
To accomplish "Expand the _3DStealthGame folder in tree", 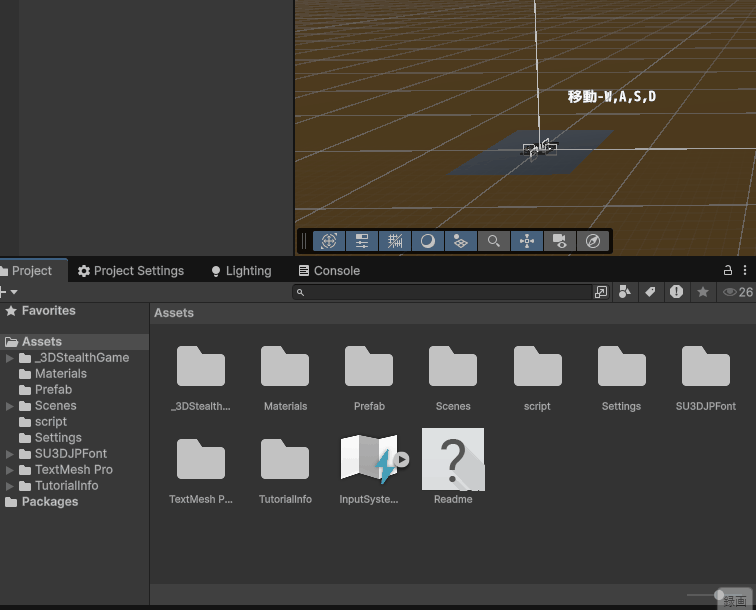I will [x=10, y=358].
